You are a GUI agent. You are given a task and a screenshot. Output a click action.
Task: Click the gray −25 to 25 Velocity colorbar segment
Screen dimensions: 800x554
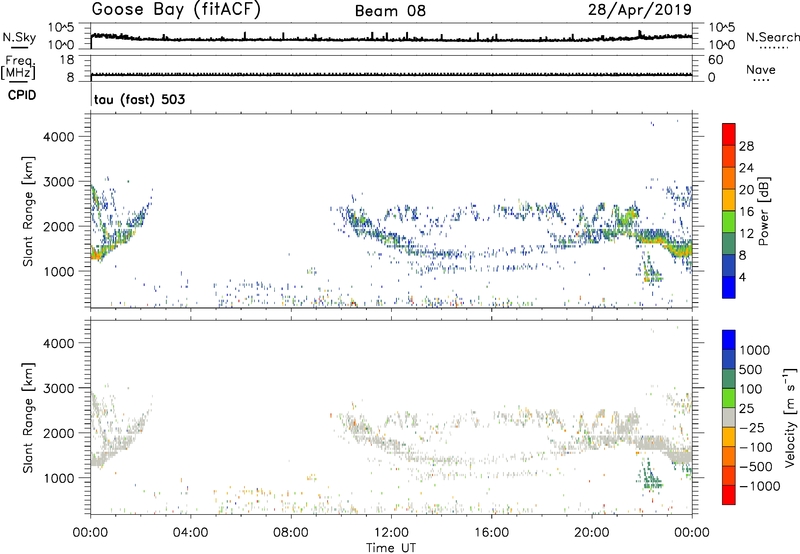click(x=729, y=417)
